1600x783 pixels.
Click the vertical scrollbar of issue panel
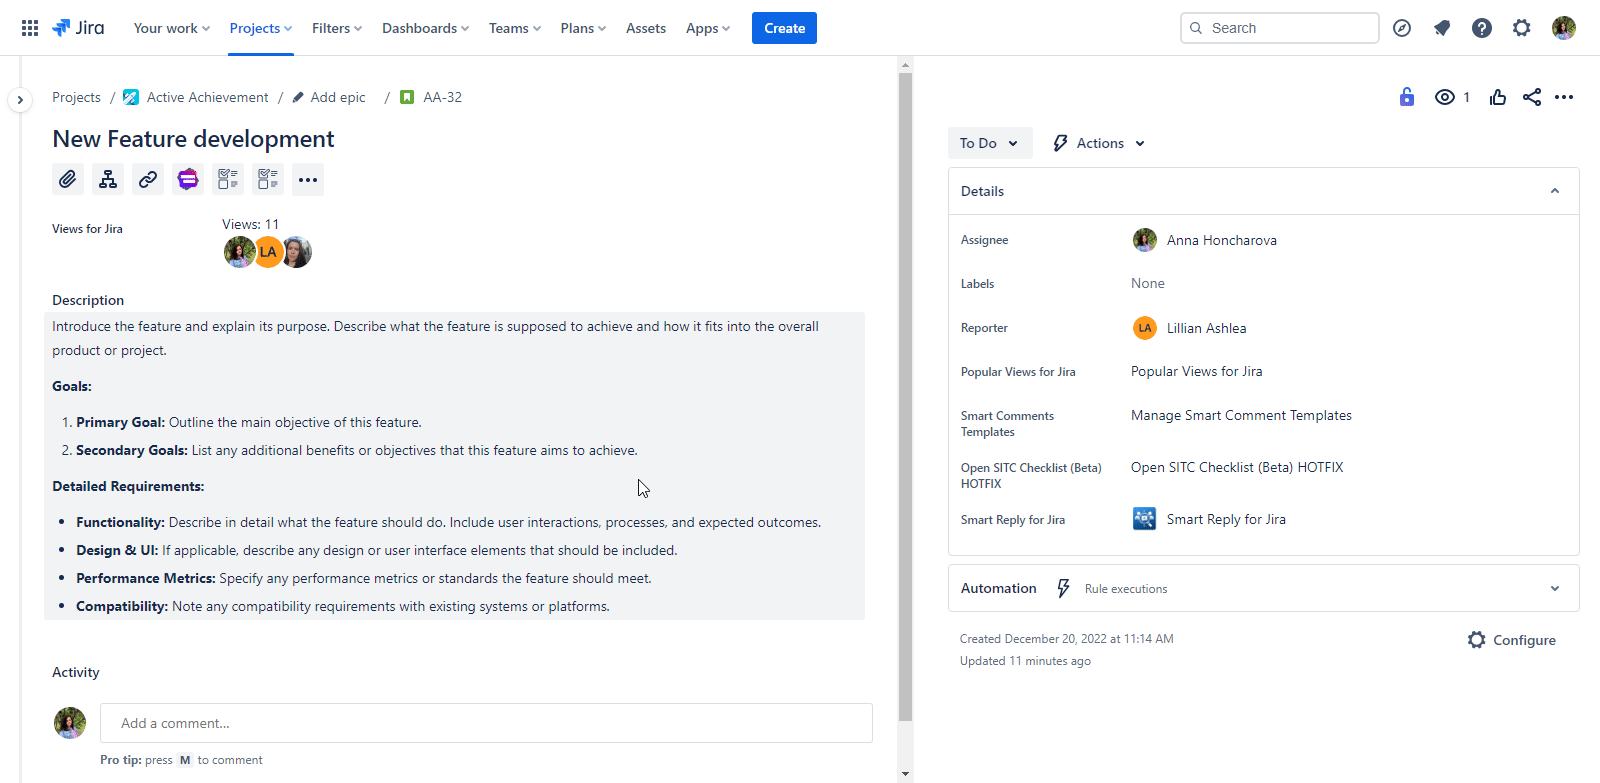pos(905,400)
